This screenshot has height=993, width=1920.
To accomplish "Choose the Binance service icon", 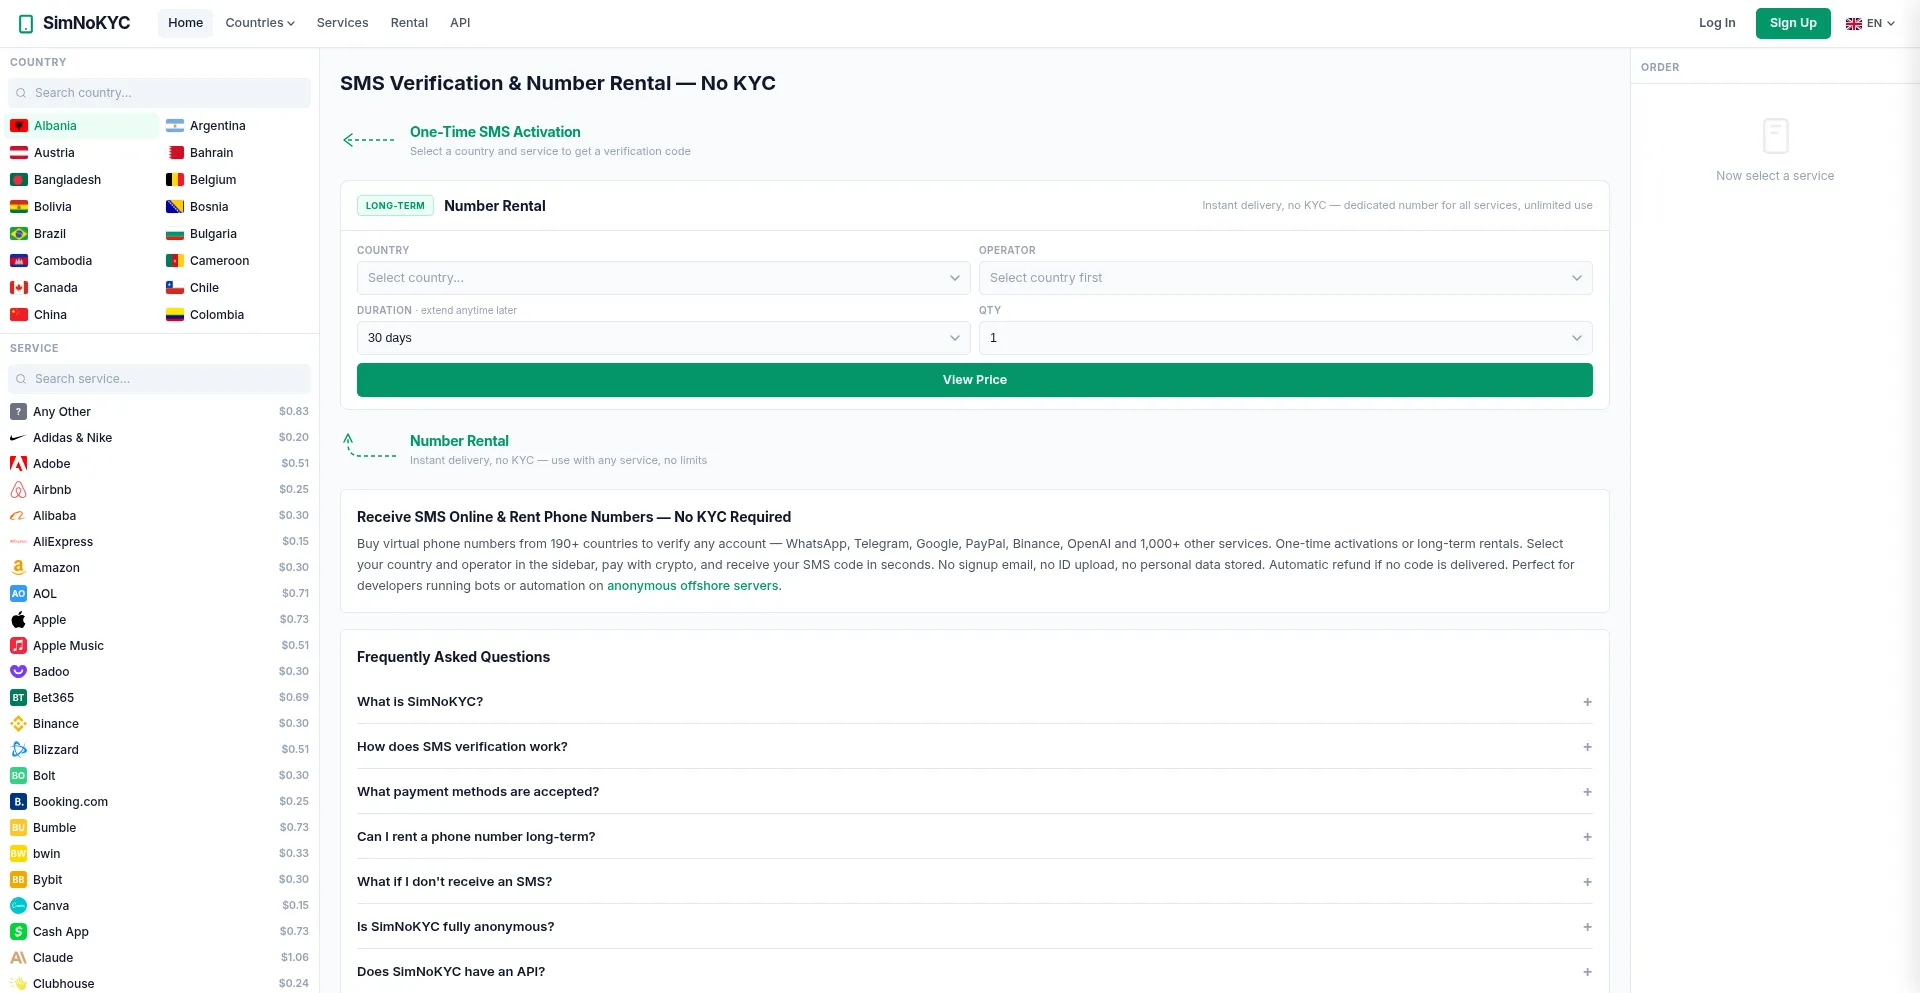I will (x=18, y=724).
